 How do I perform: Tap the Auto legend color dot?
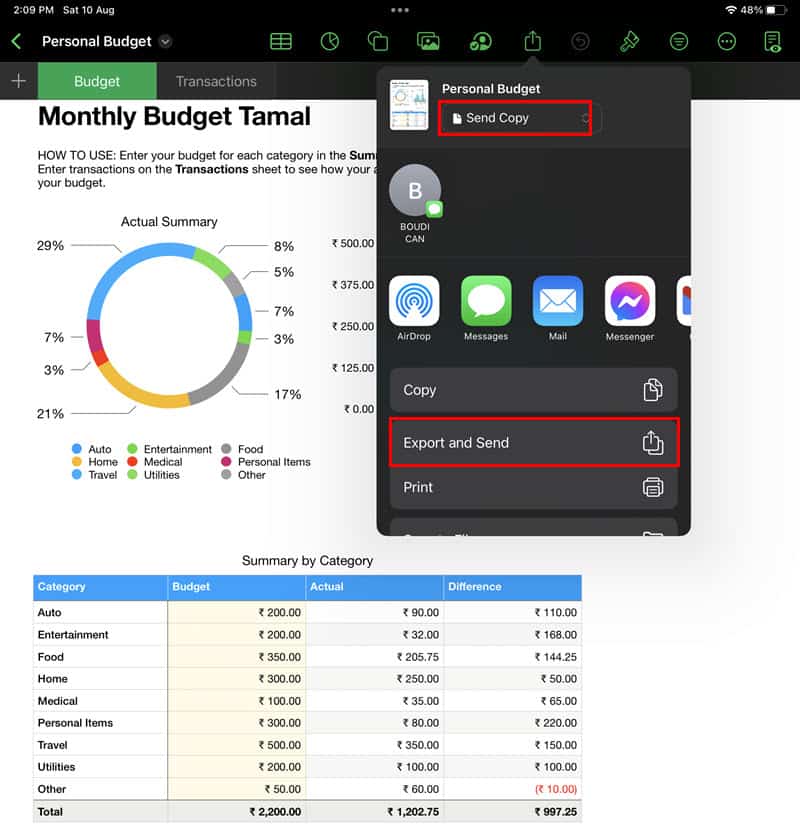pos(77,448)
